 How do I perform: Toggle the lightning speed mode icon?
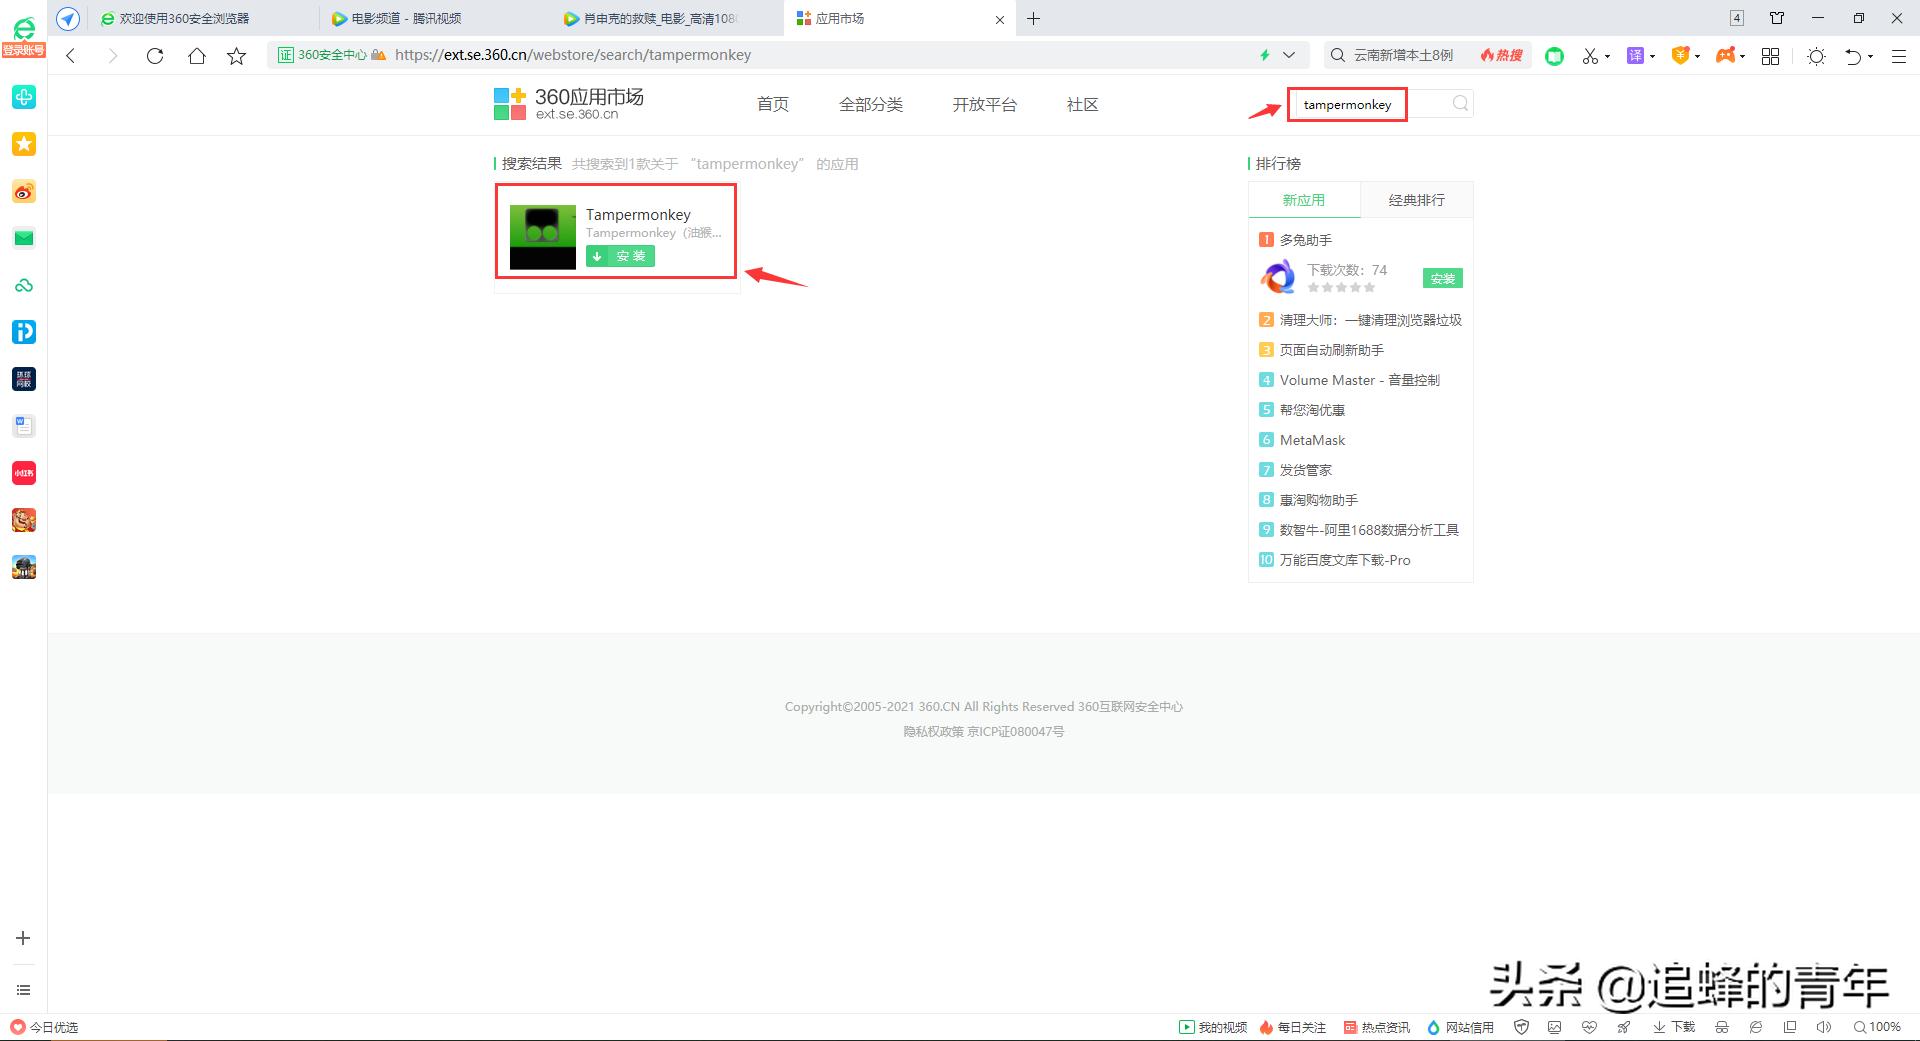click(x=1265, y=55)
